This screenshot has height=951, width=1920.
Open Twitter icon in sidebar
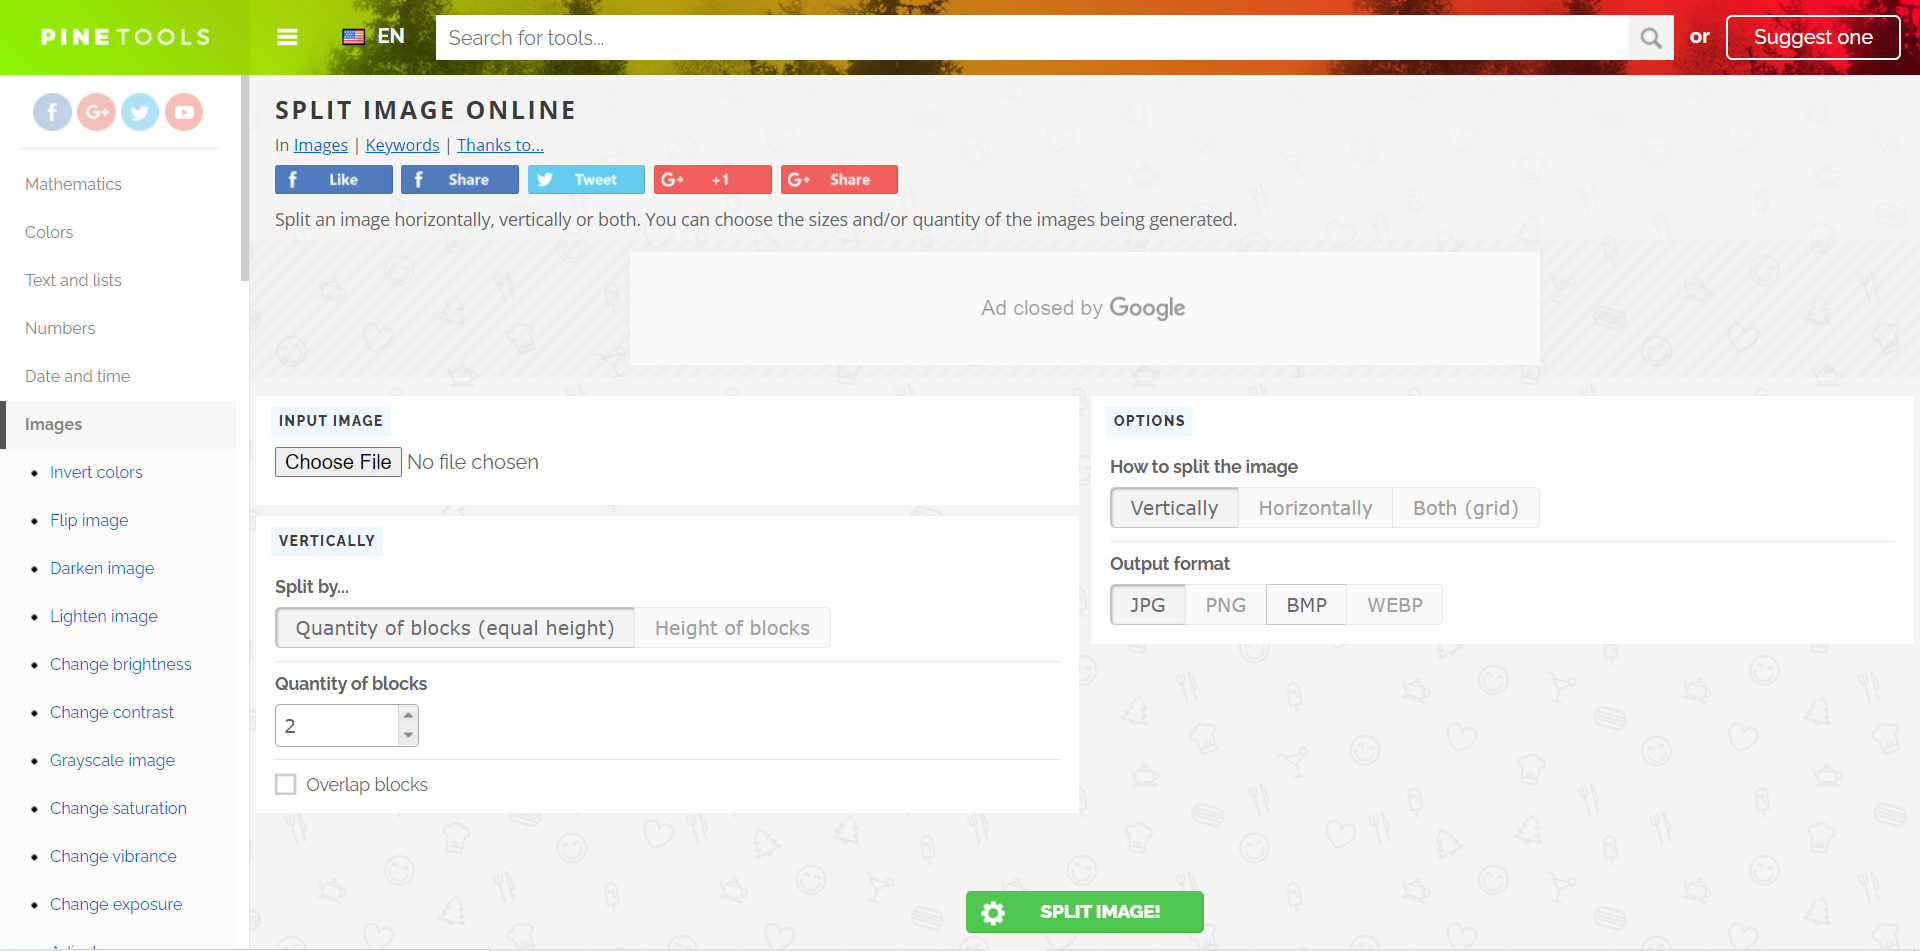pyautogui.click(x=140, y=112)
